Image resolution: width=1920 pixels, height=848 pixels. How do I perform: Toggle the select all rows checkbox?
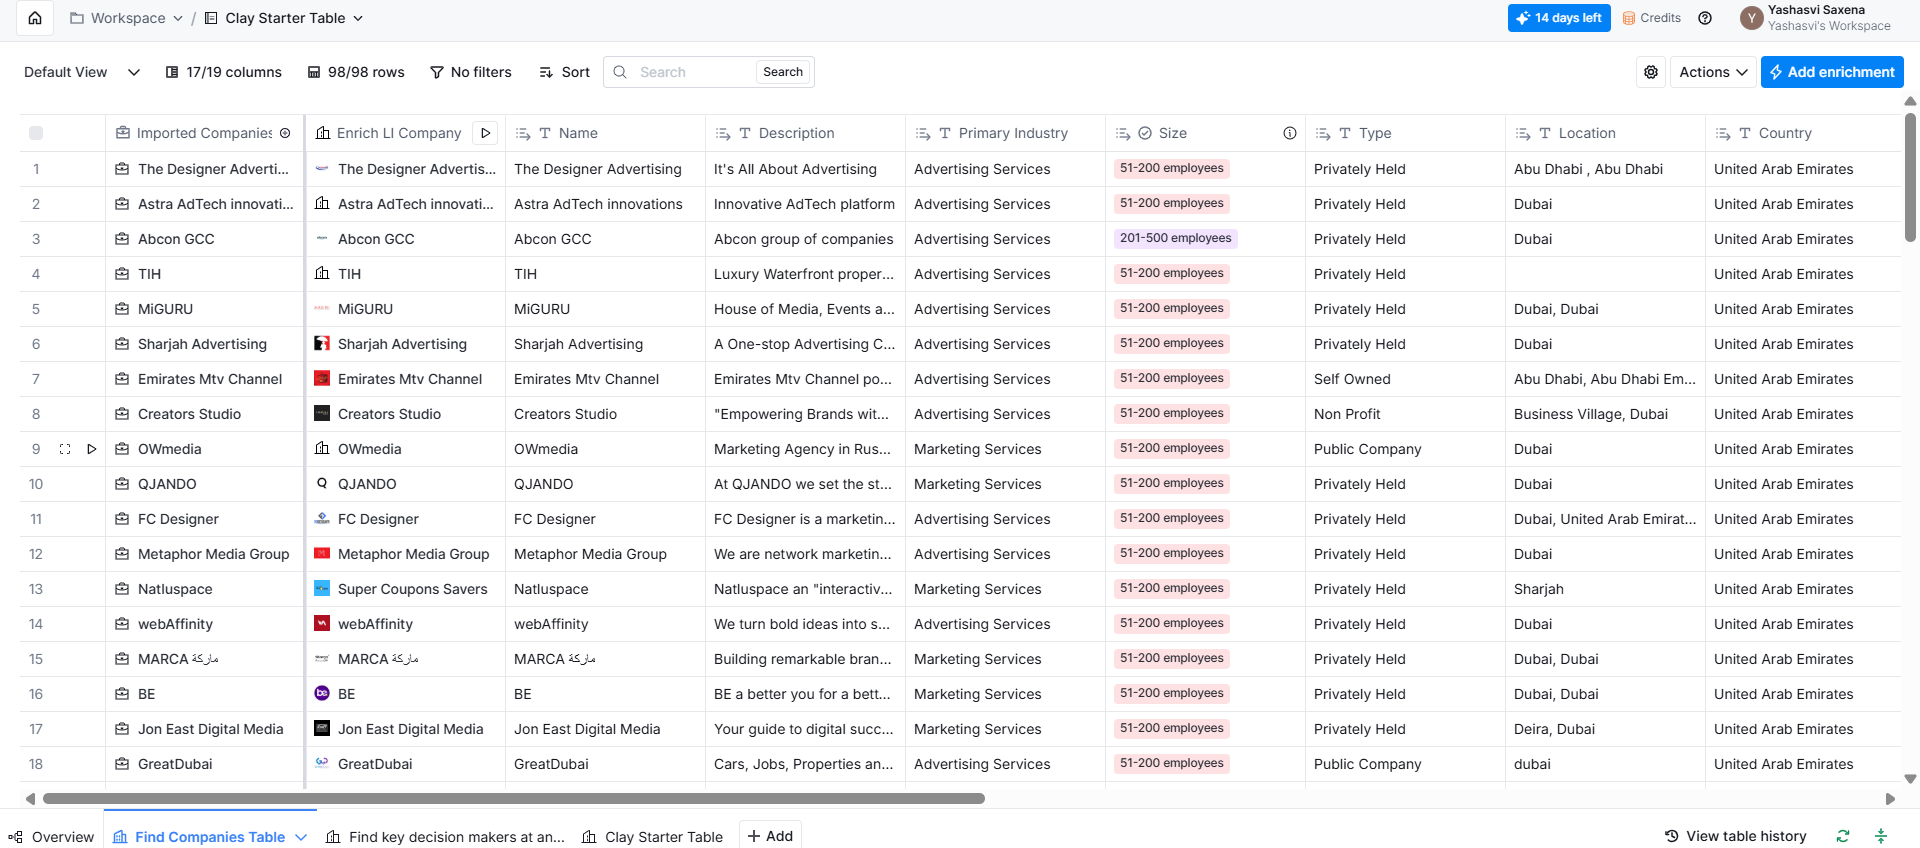point(36,133)
